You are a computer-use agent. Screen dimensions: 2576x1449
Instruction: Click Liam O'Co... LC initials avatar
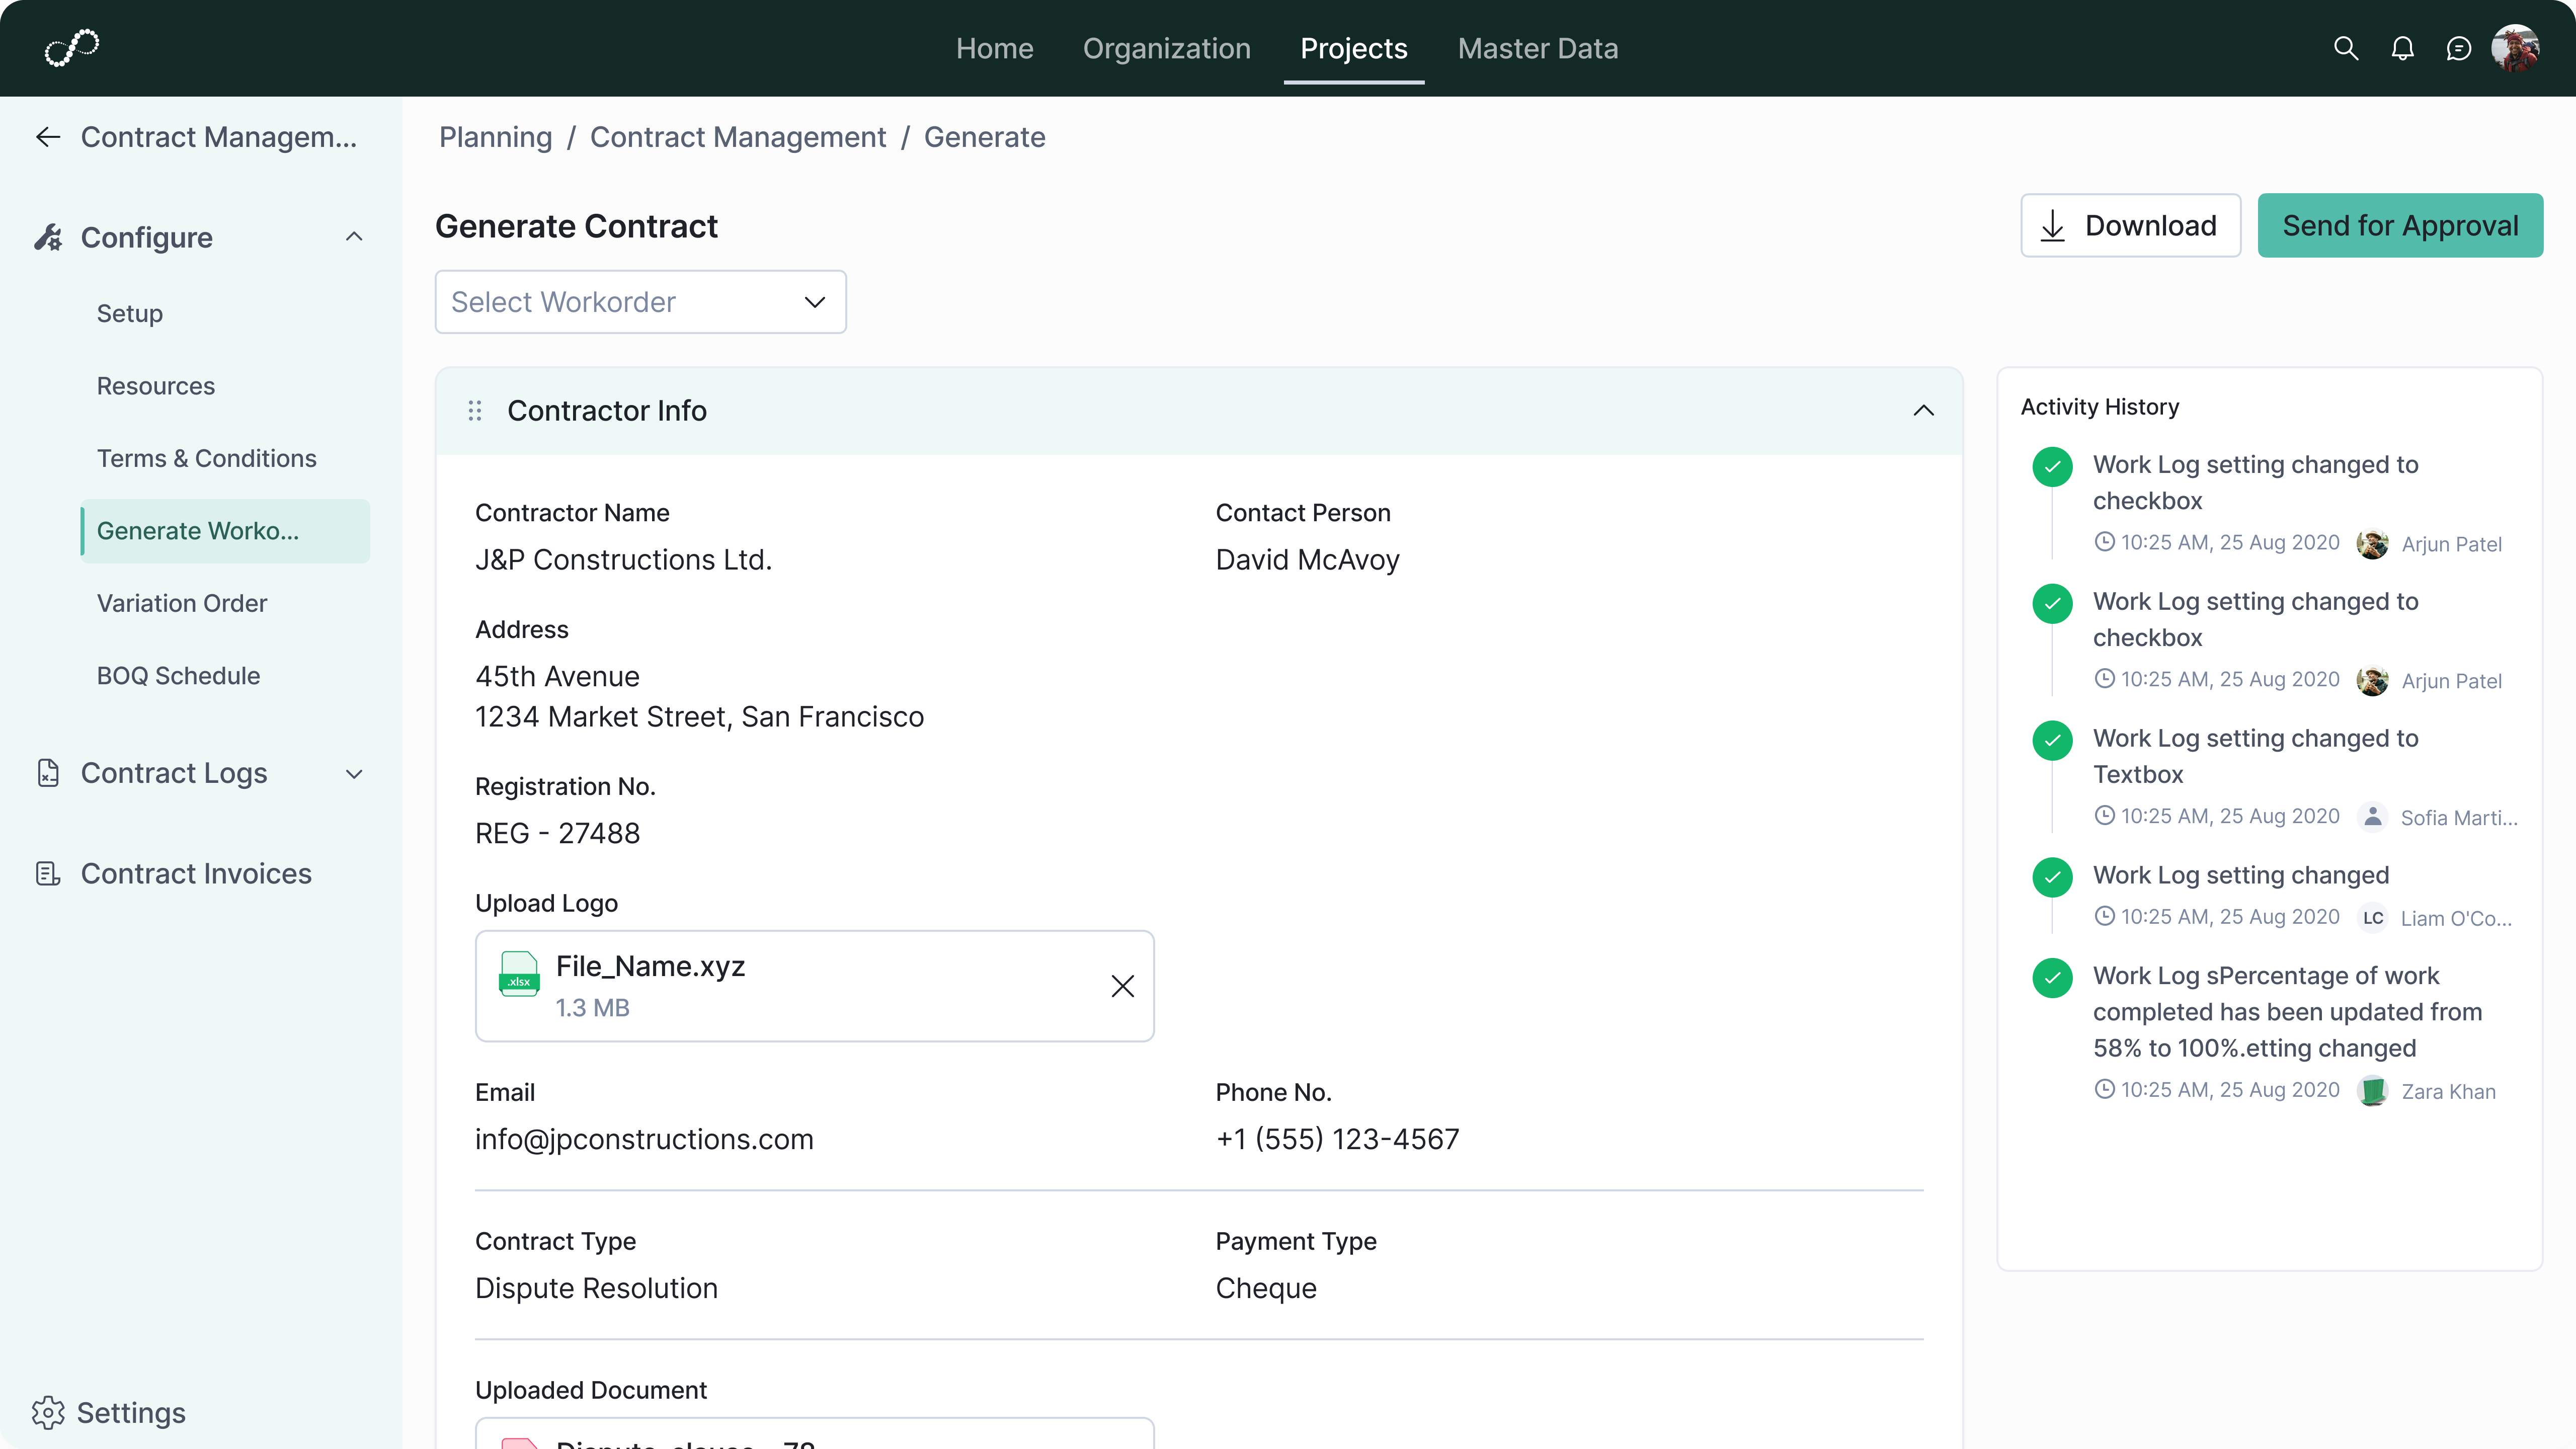pos(2373,918)
